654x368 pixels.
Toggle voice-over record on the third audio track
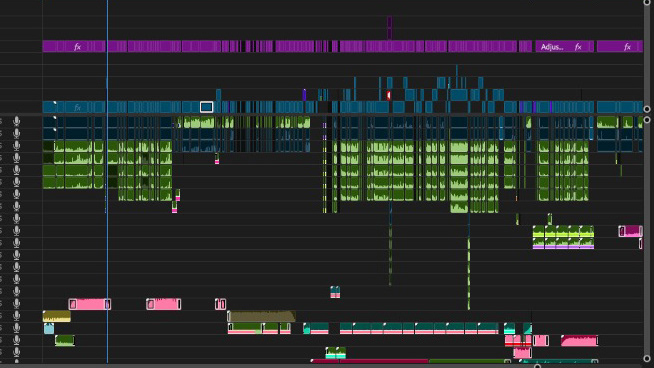17,145
